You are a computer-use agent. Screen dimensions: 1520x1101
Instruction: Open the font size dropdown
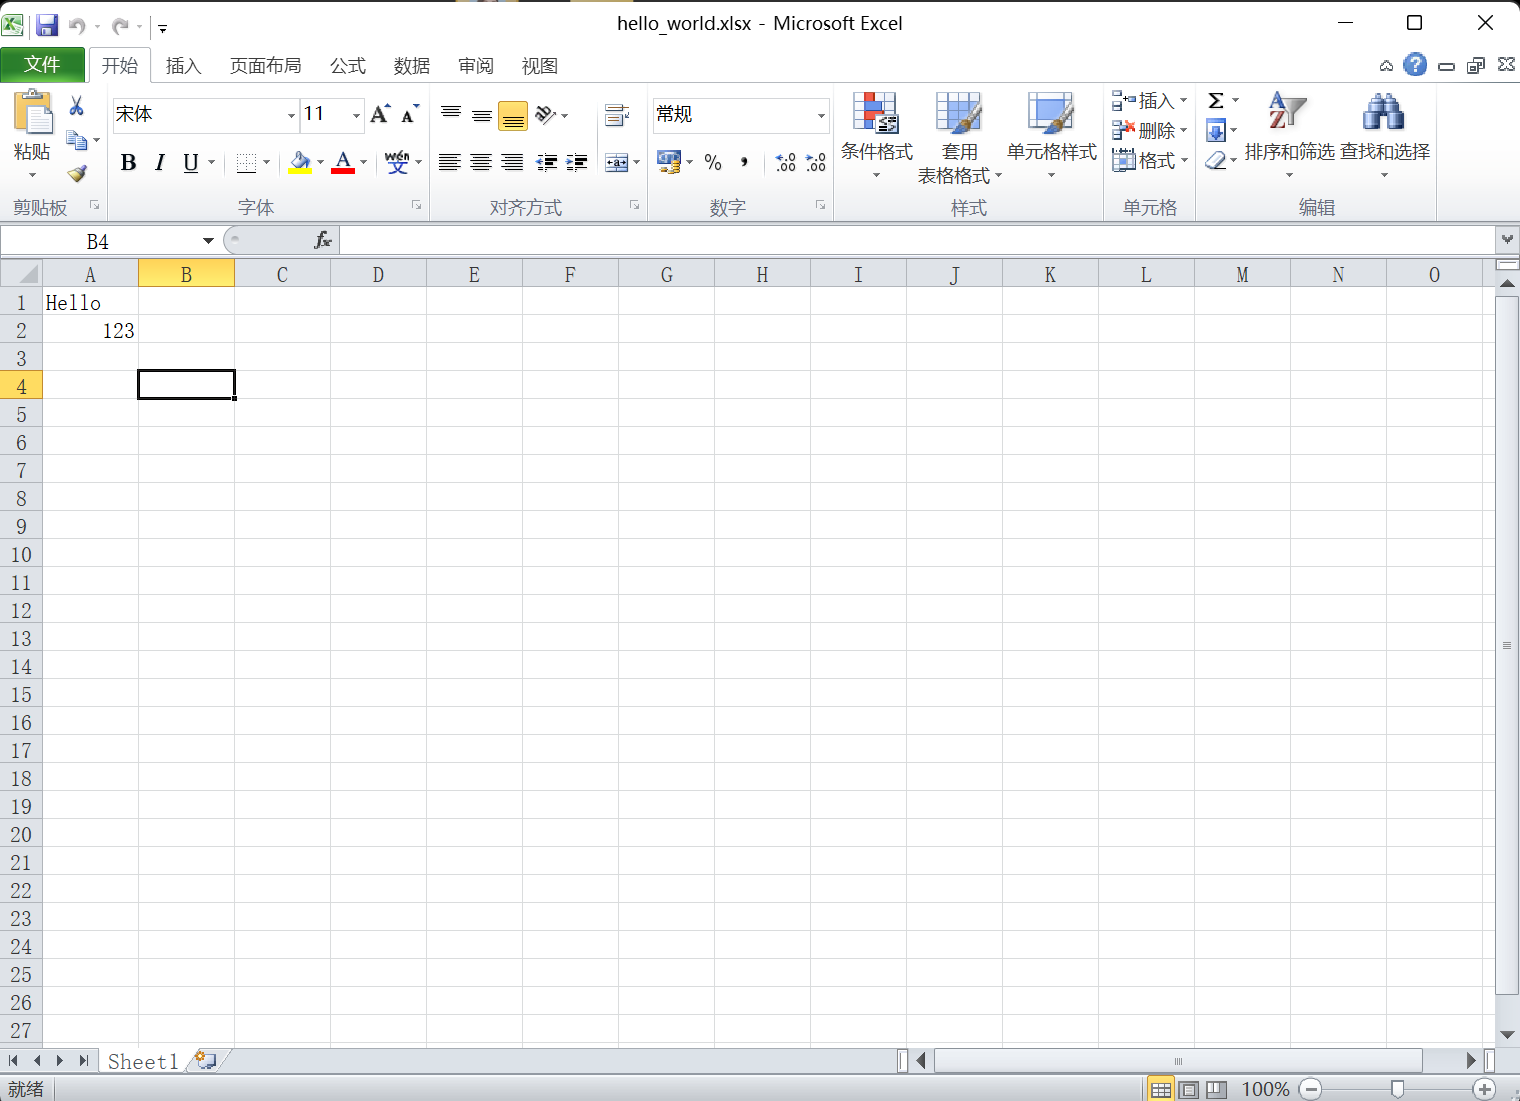pyautogui.click(x=355, y=115)
